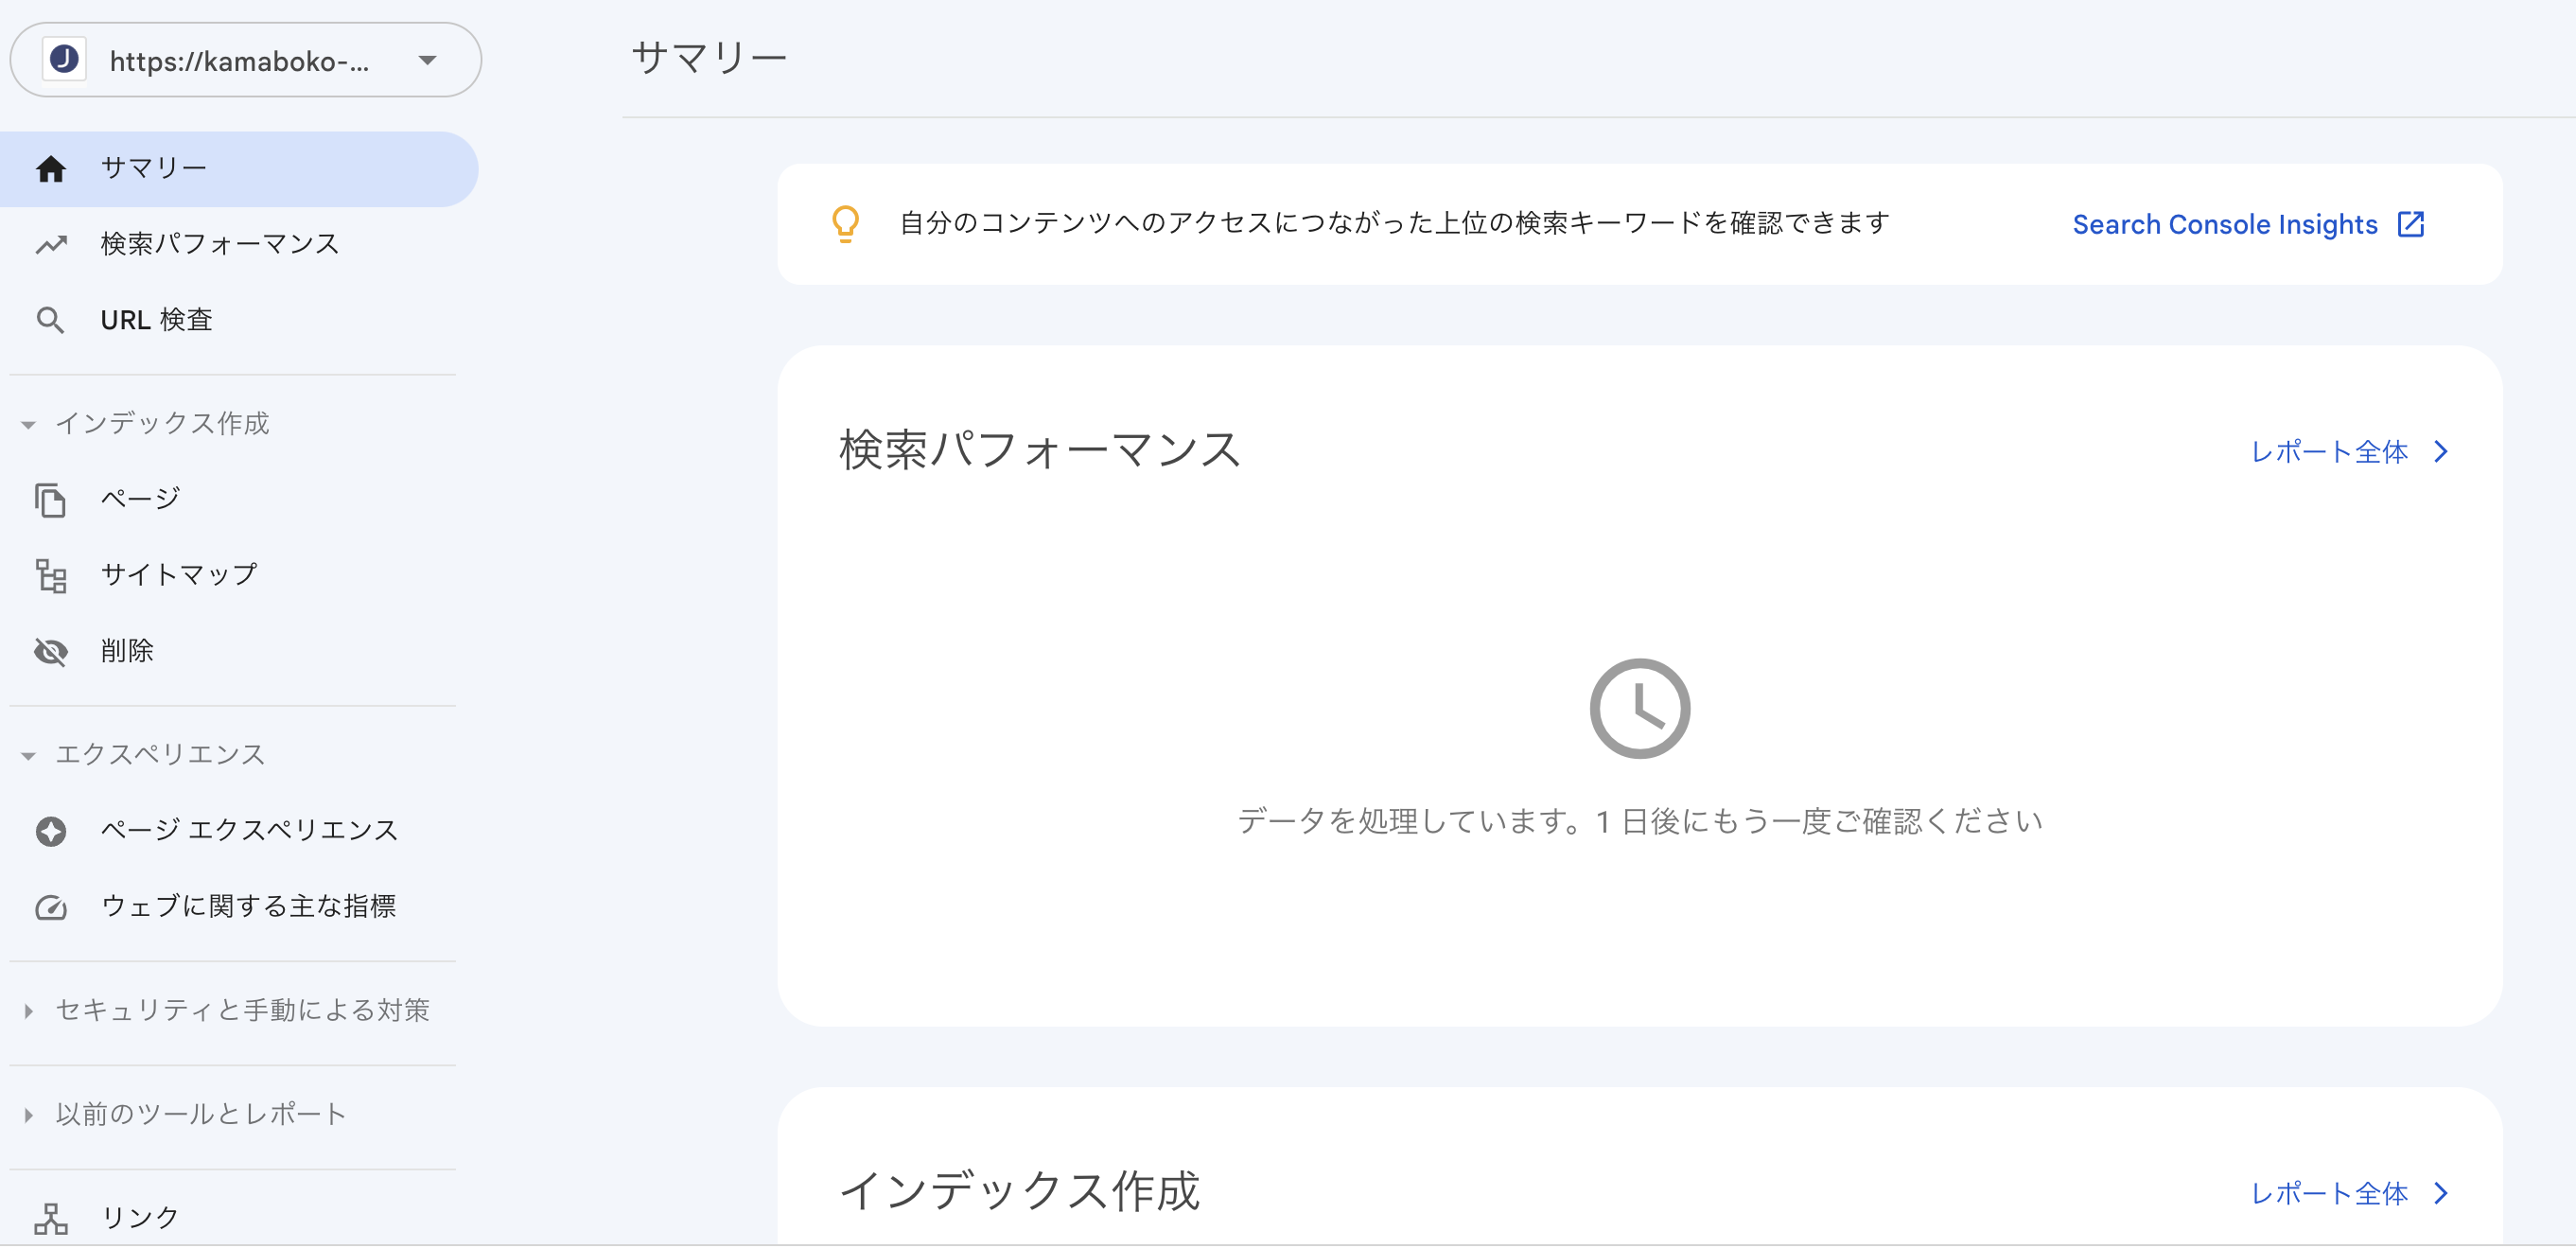Screen dimensions: 2576x1248
Task: Click the speedometer icon for ウェブに関する主な指標
Action: tap(50, 907)
